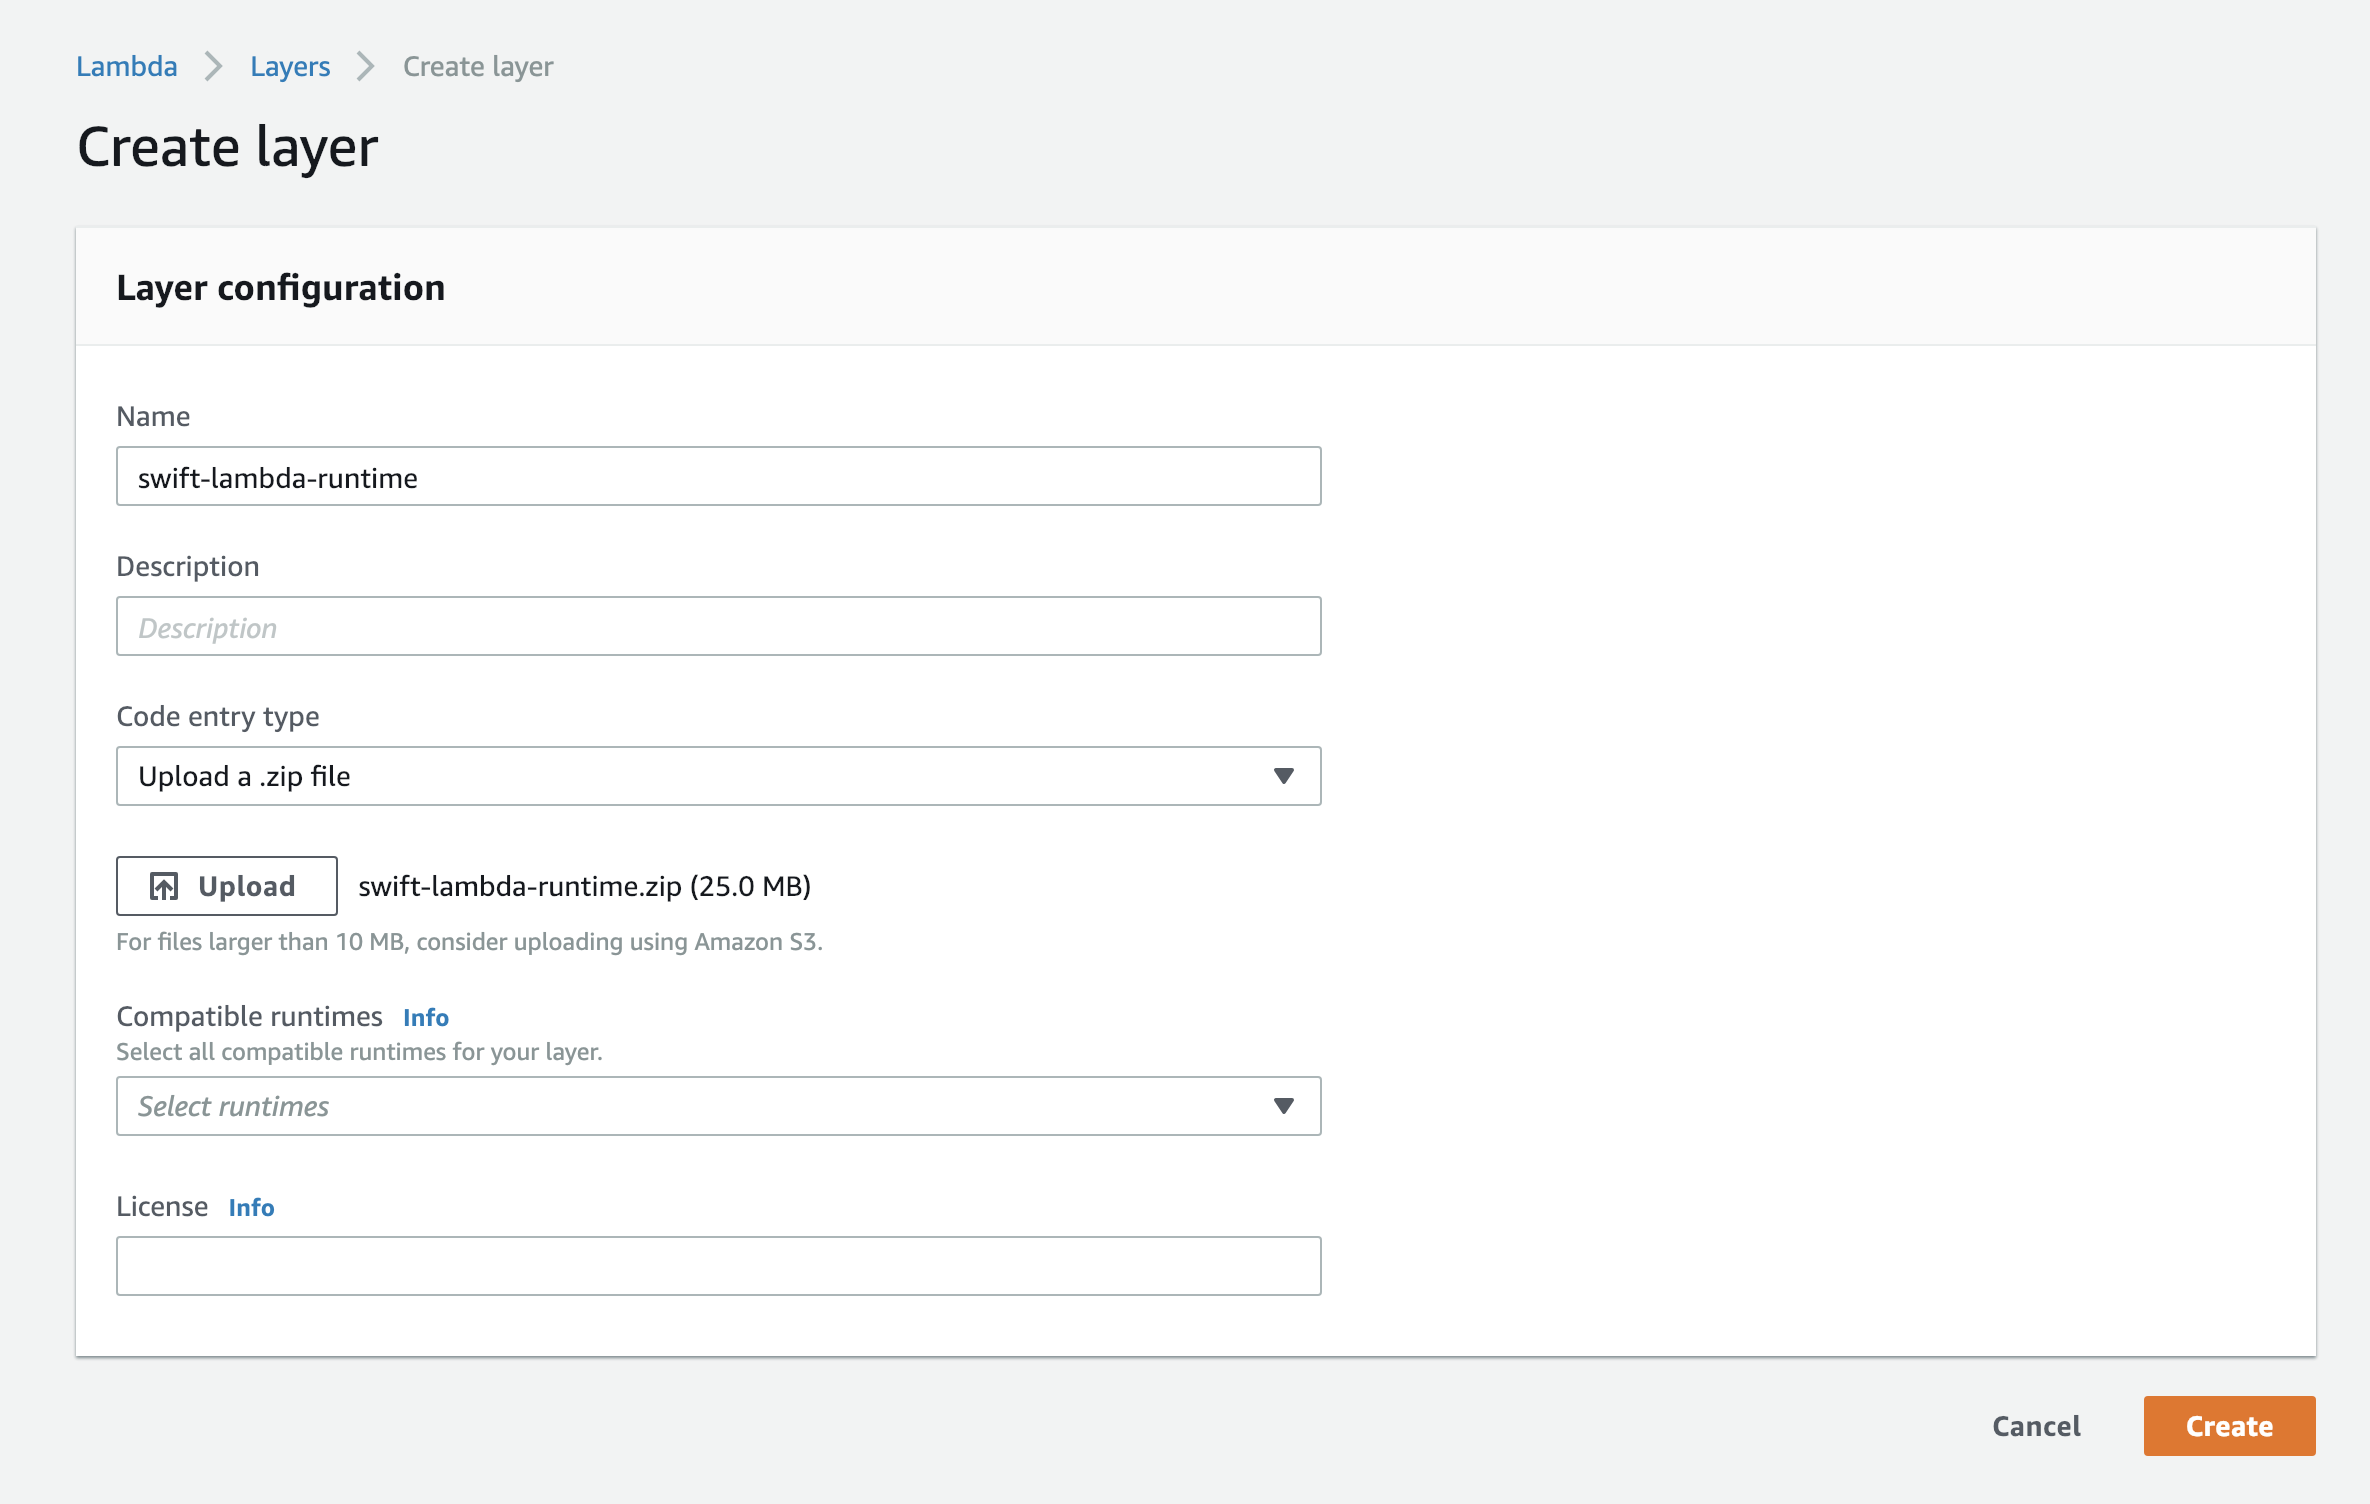The width and height of the screenshot is (2370, 1504).
Task: Cancel layer creation
Action: [2036, 1426]
